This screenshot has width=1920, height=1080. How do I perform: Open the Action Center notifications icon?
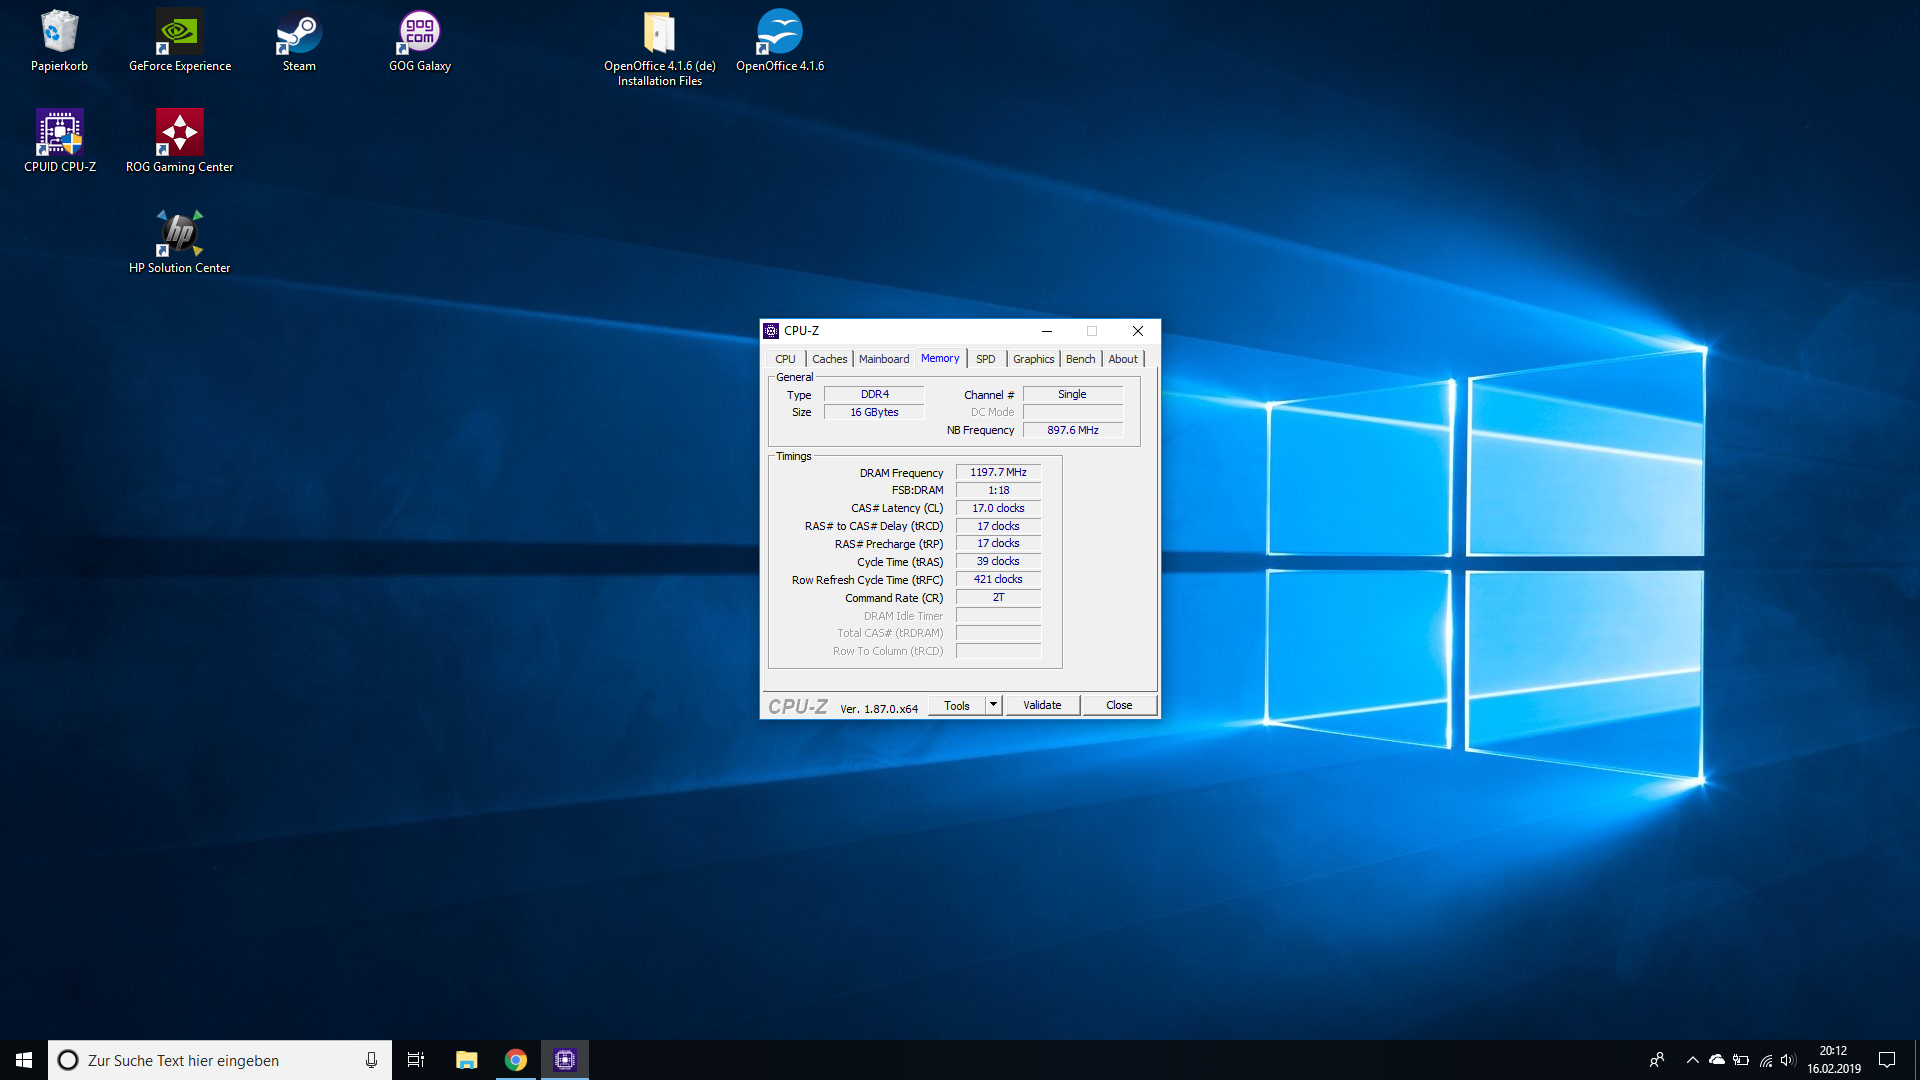(1887, 1060)
